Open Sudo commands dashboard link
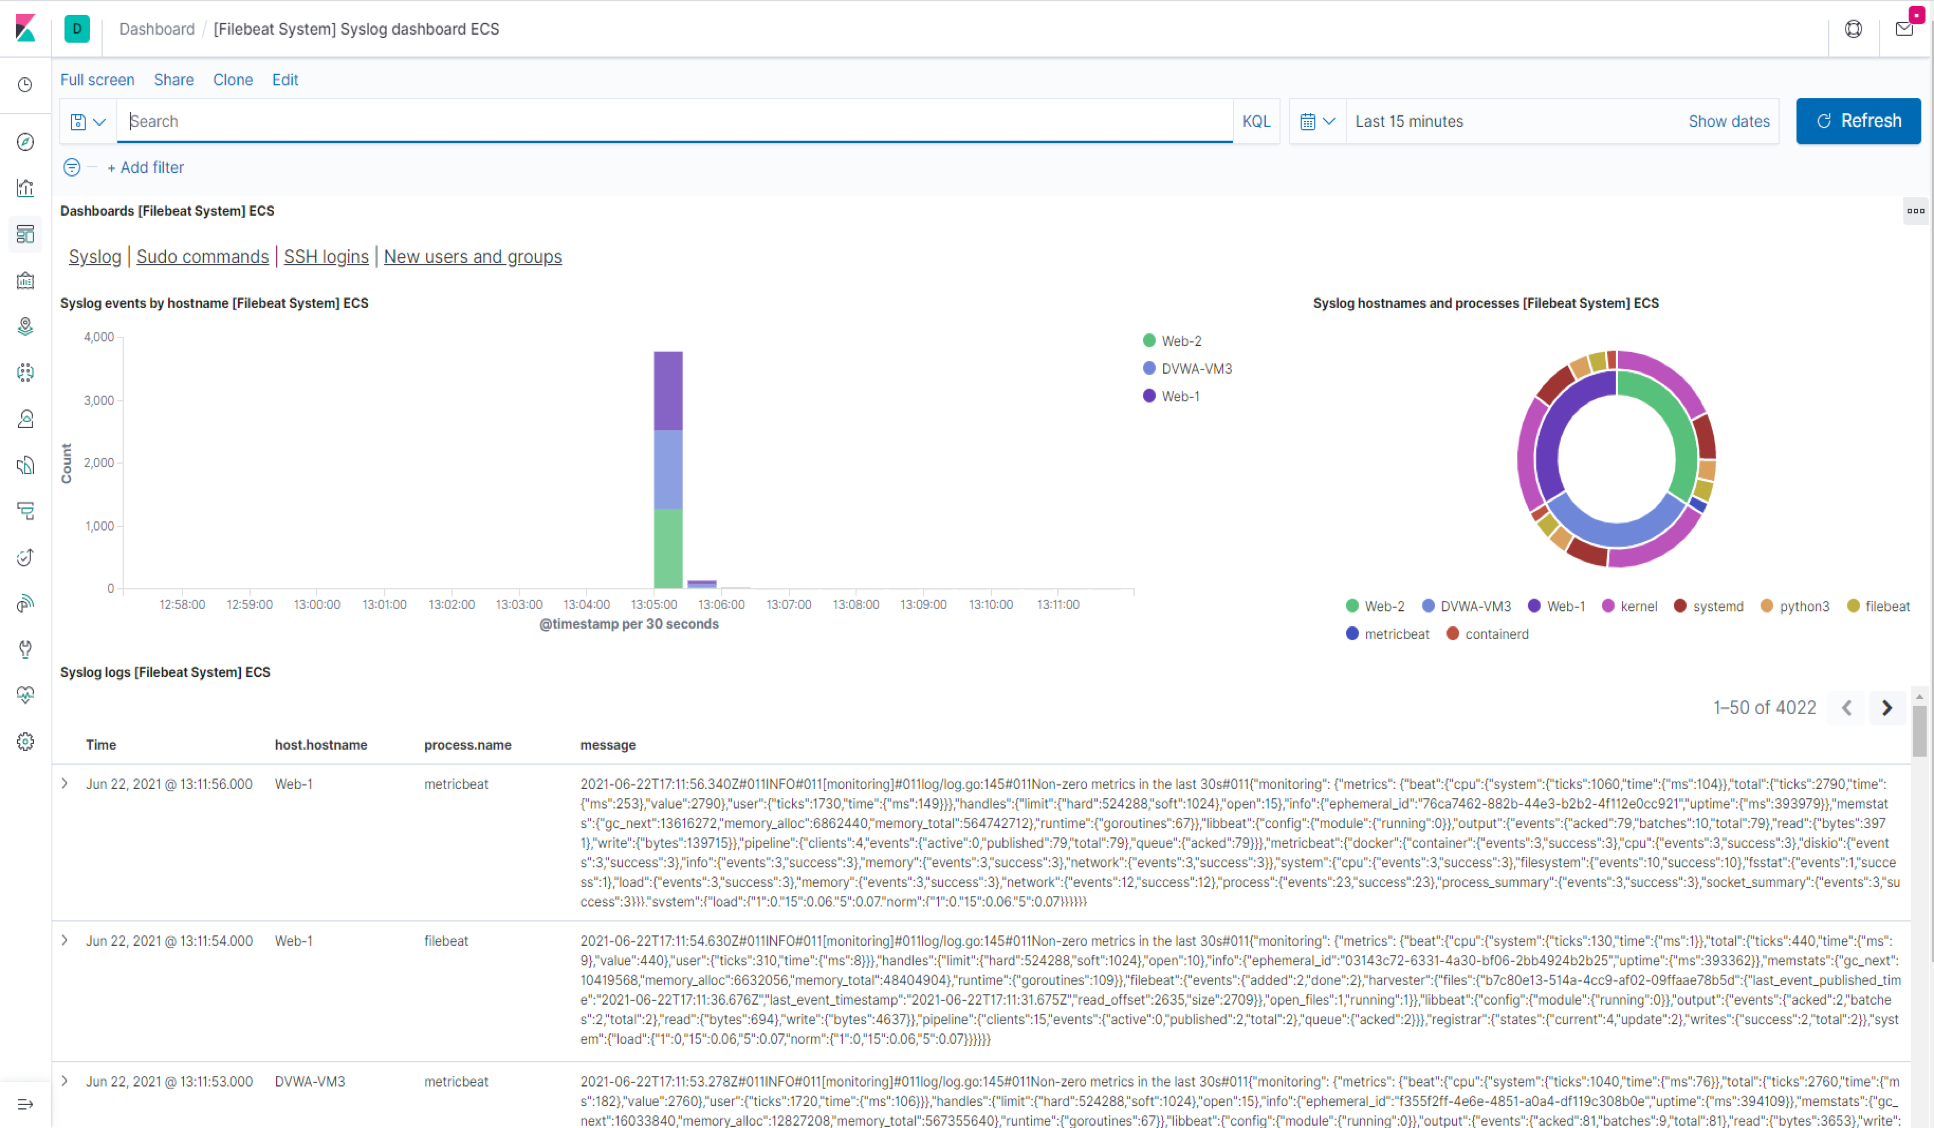This screenshot has width=1934, height=1128. pos(202,257)
